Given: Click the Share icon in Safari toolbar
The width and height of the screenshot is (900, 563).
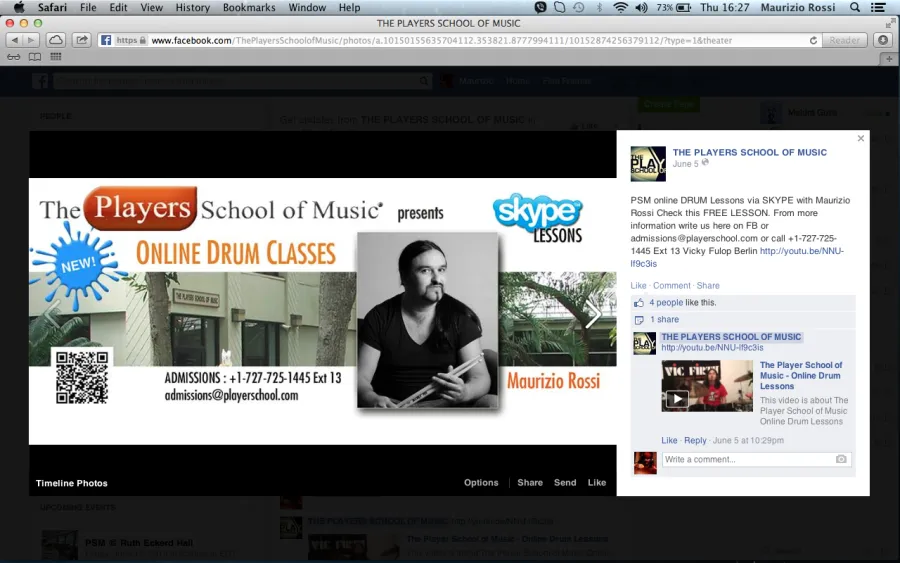Looking at the screenshot, I should [x=82, y=40].
